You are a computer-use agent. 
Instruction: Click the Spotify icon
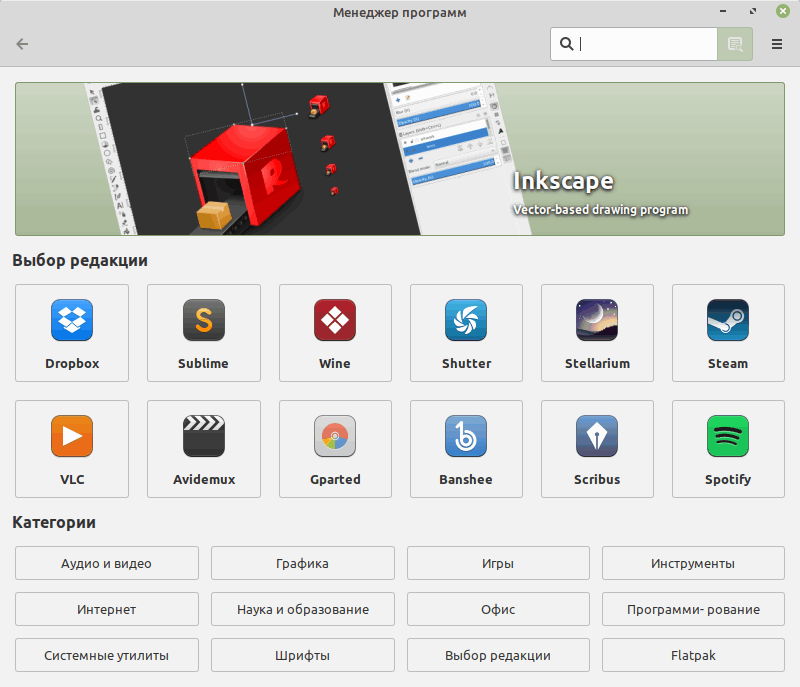728,448
